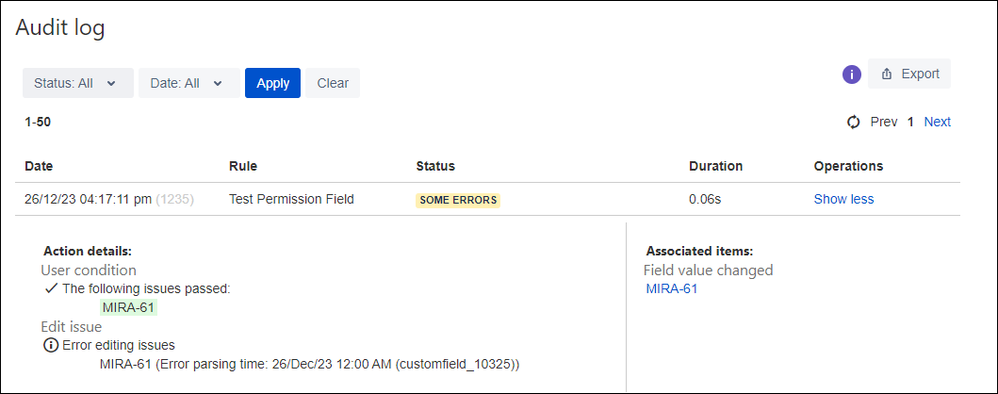Go to Next page of audit log
Viewport: 998px width, 394px height.
(x=937, y=122)
